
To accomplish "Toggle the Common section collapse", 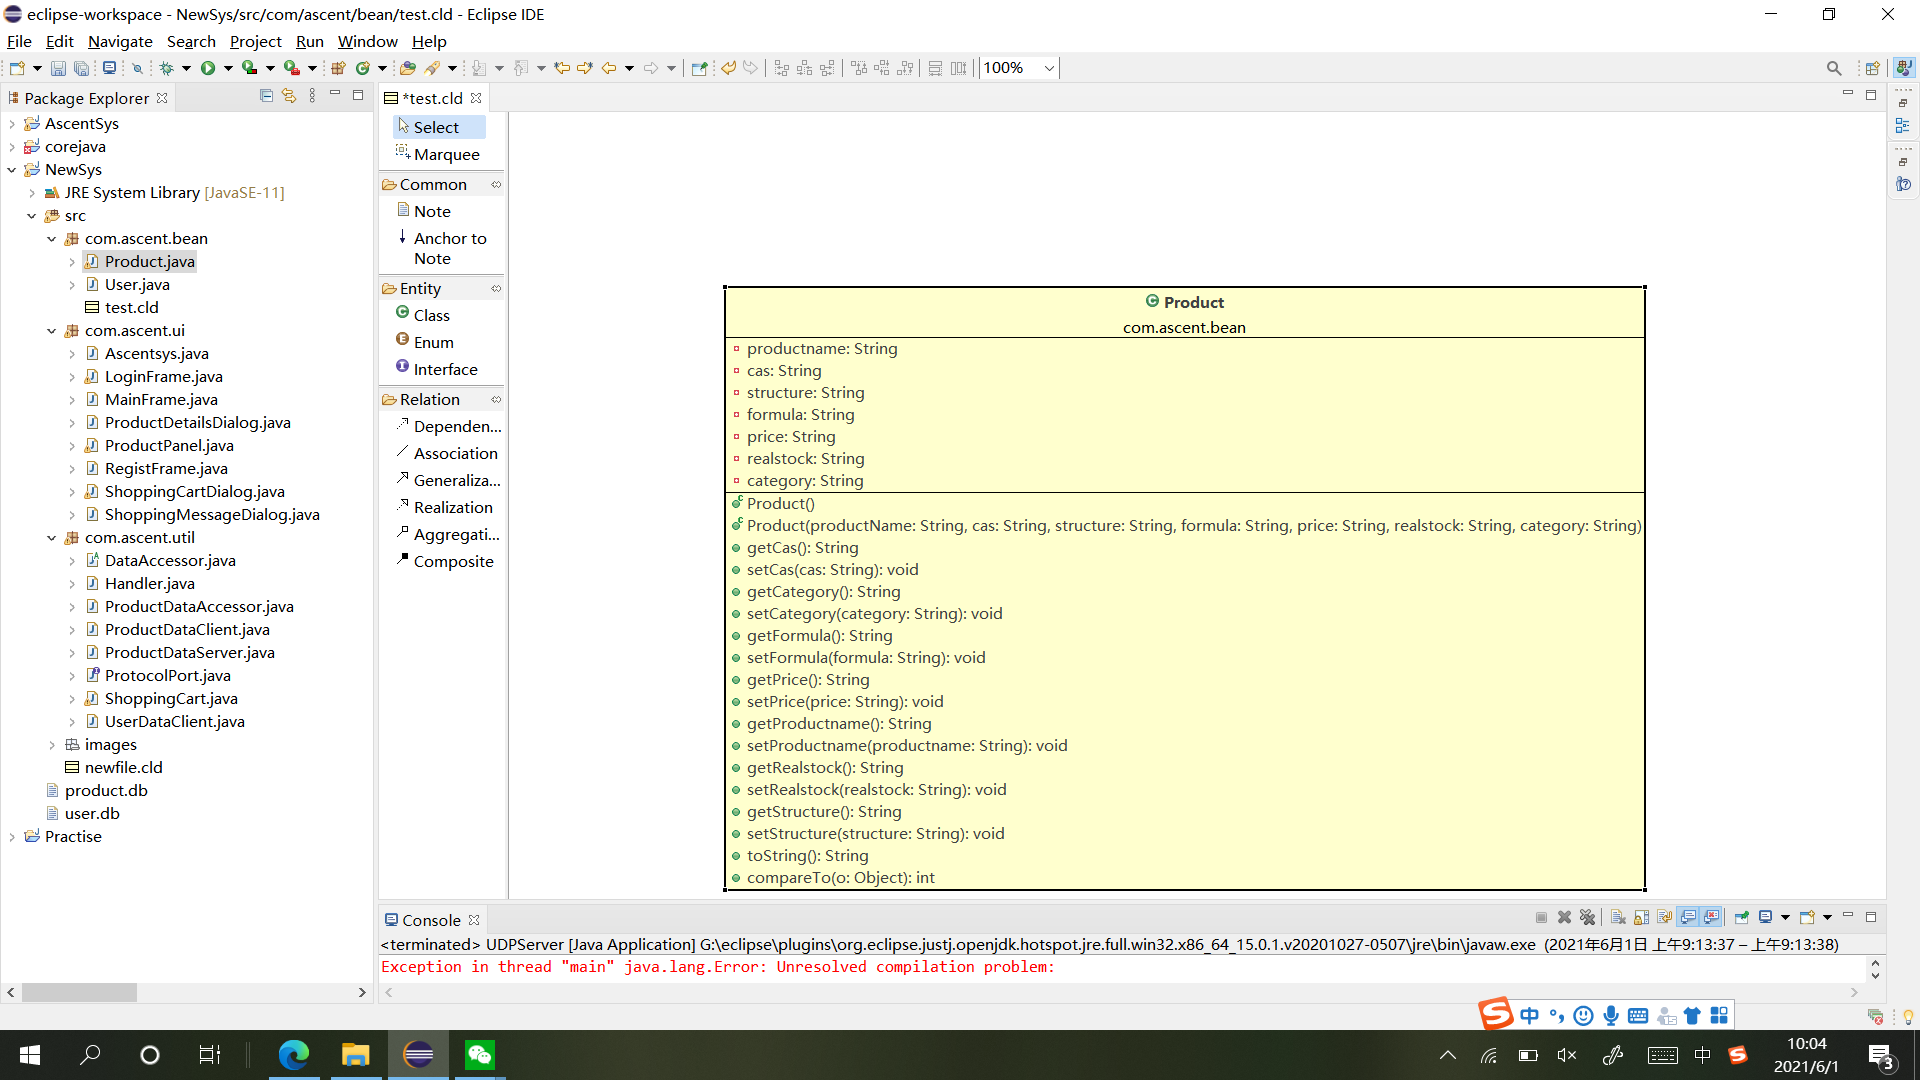I will click(433, 183).
